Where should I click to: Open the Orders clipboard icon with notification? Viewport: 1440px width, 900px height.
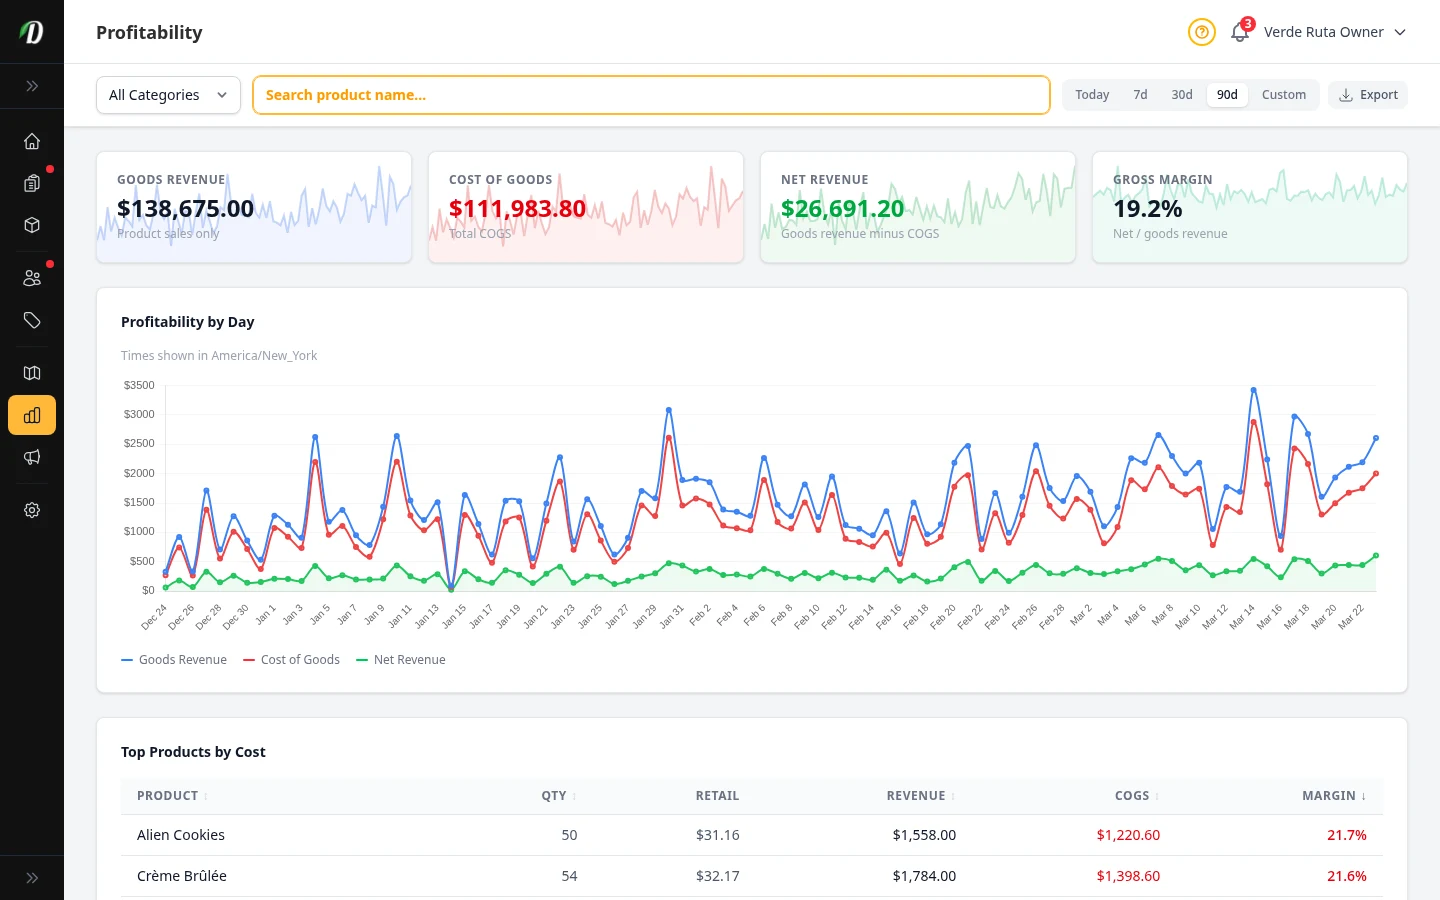tap(32, 183)
